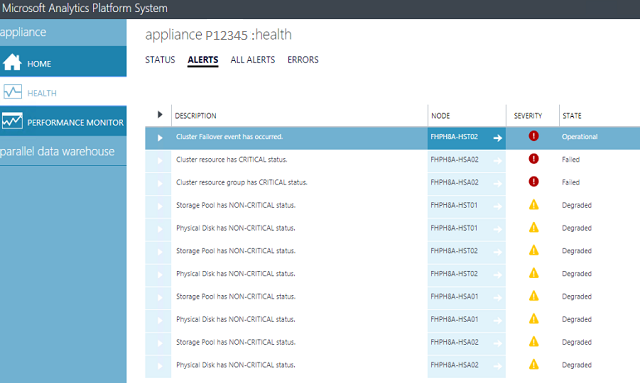This screenshot has height=383, width=640.
Task: Click the 'appliance P12345 :health' page title
Action: (218, 35)
